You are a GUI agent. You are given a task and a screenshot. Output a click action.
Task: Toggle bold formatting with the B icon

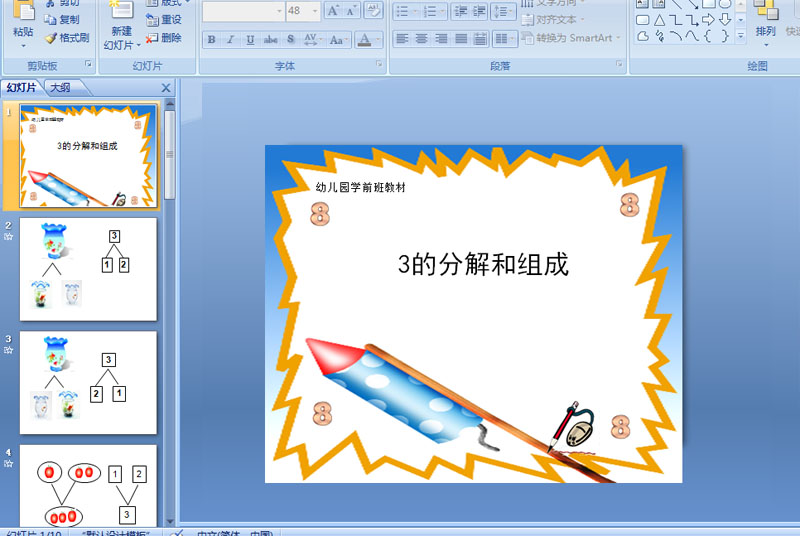(x=211, y=39)
